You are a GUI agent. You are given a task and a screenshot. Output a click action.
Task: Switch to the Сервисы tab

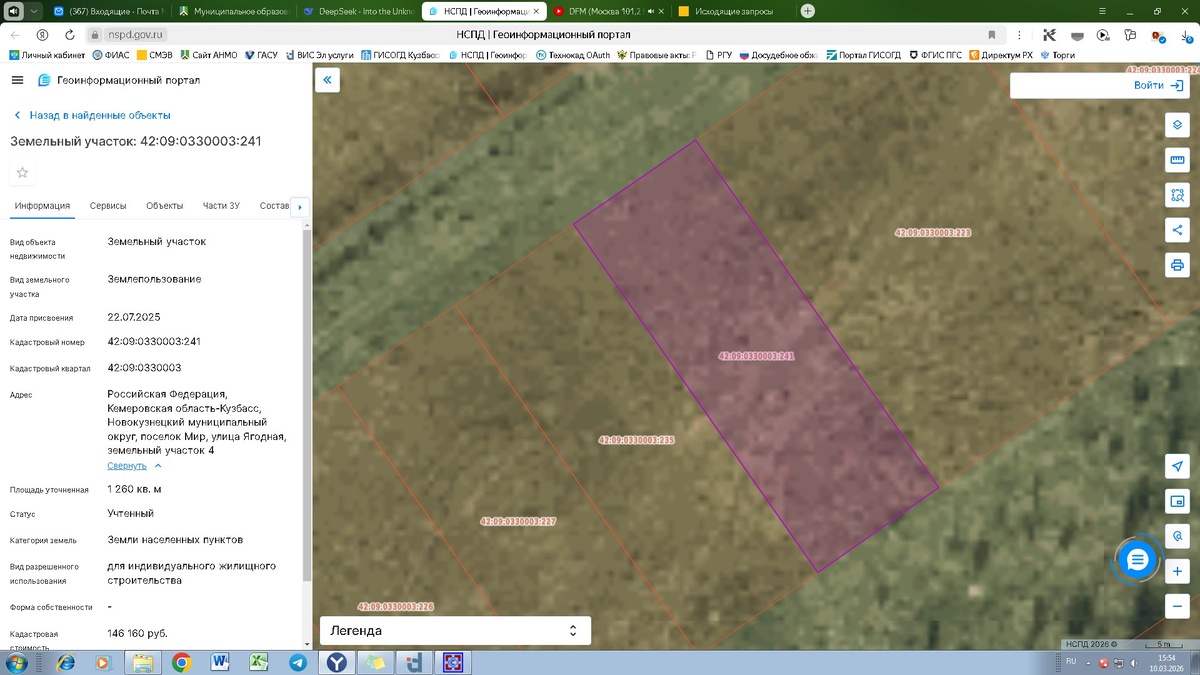coord(108,206)
